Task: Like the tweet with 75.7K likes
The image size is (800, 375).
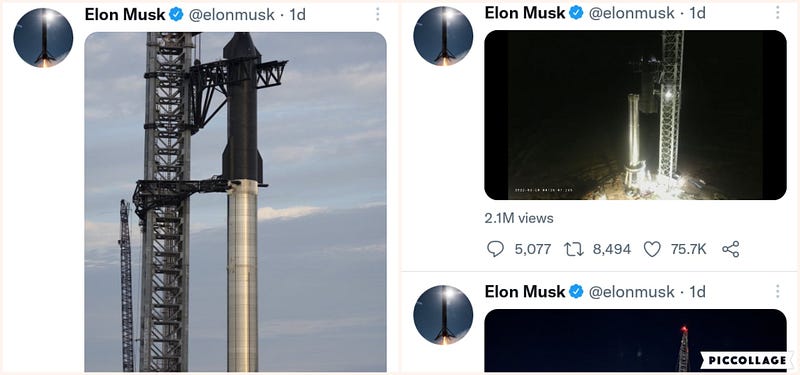Action: click(652, 249)
